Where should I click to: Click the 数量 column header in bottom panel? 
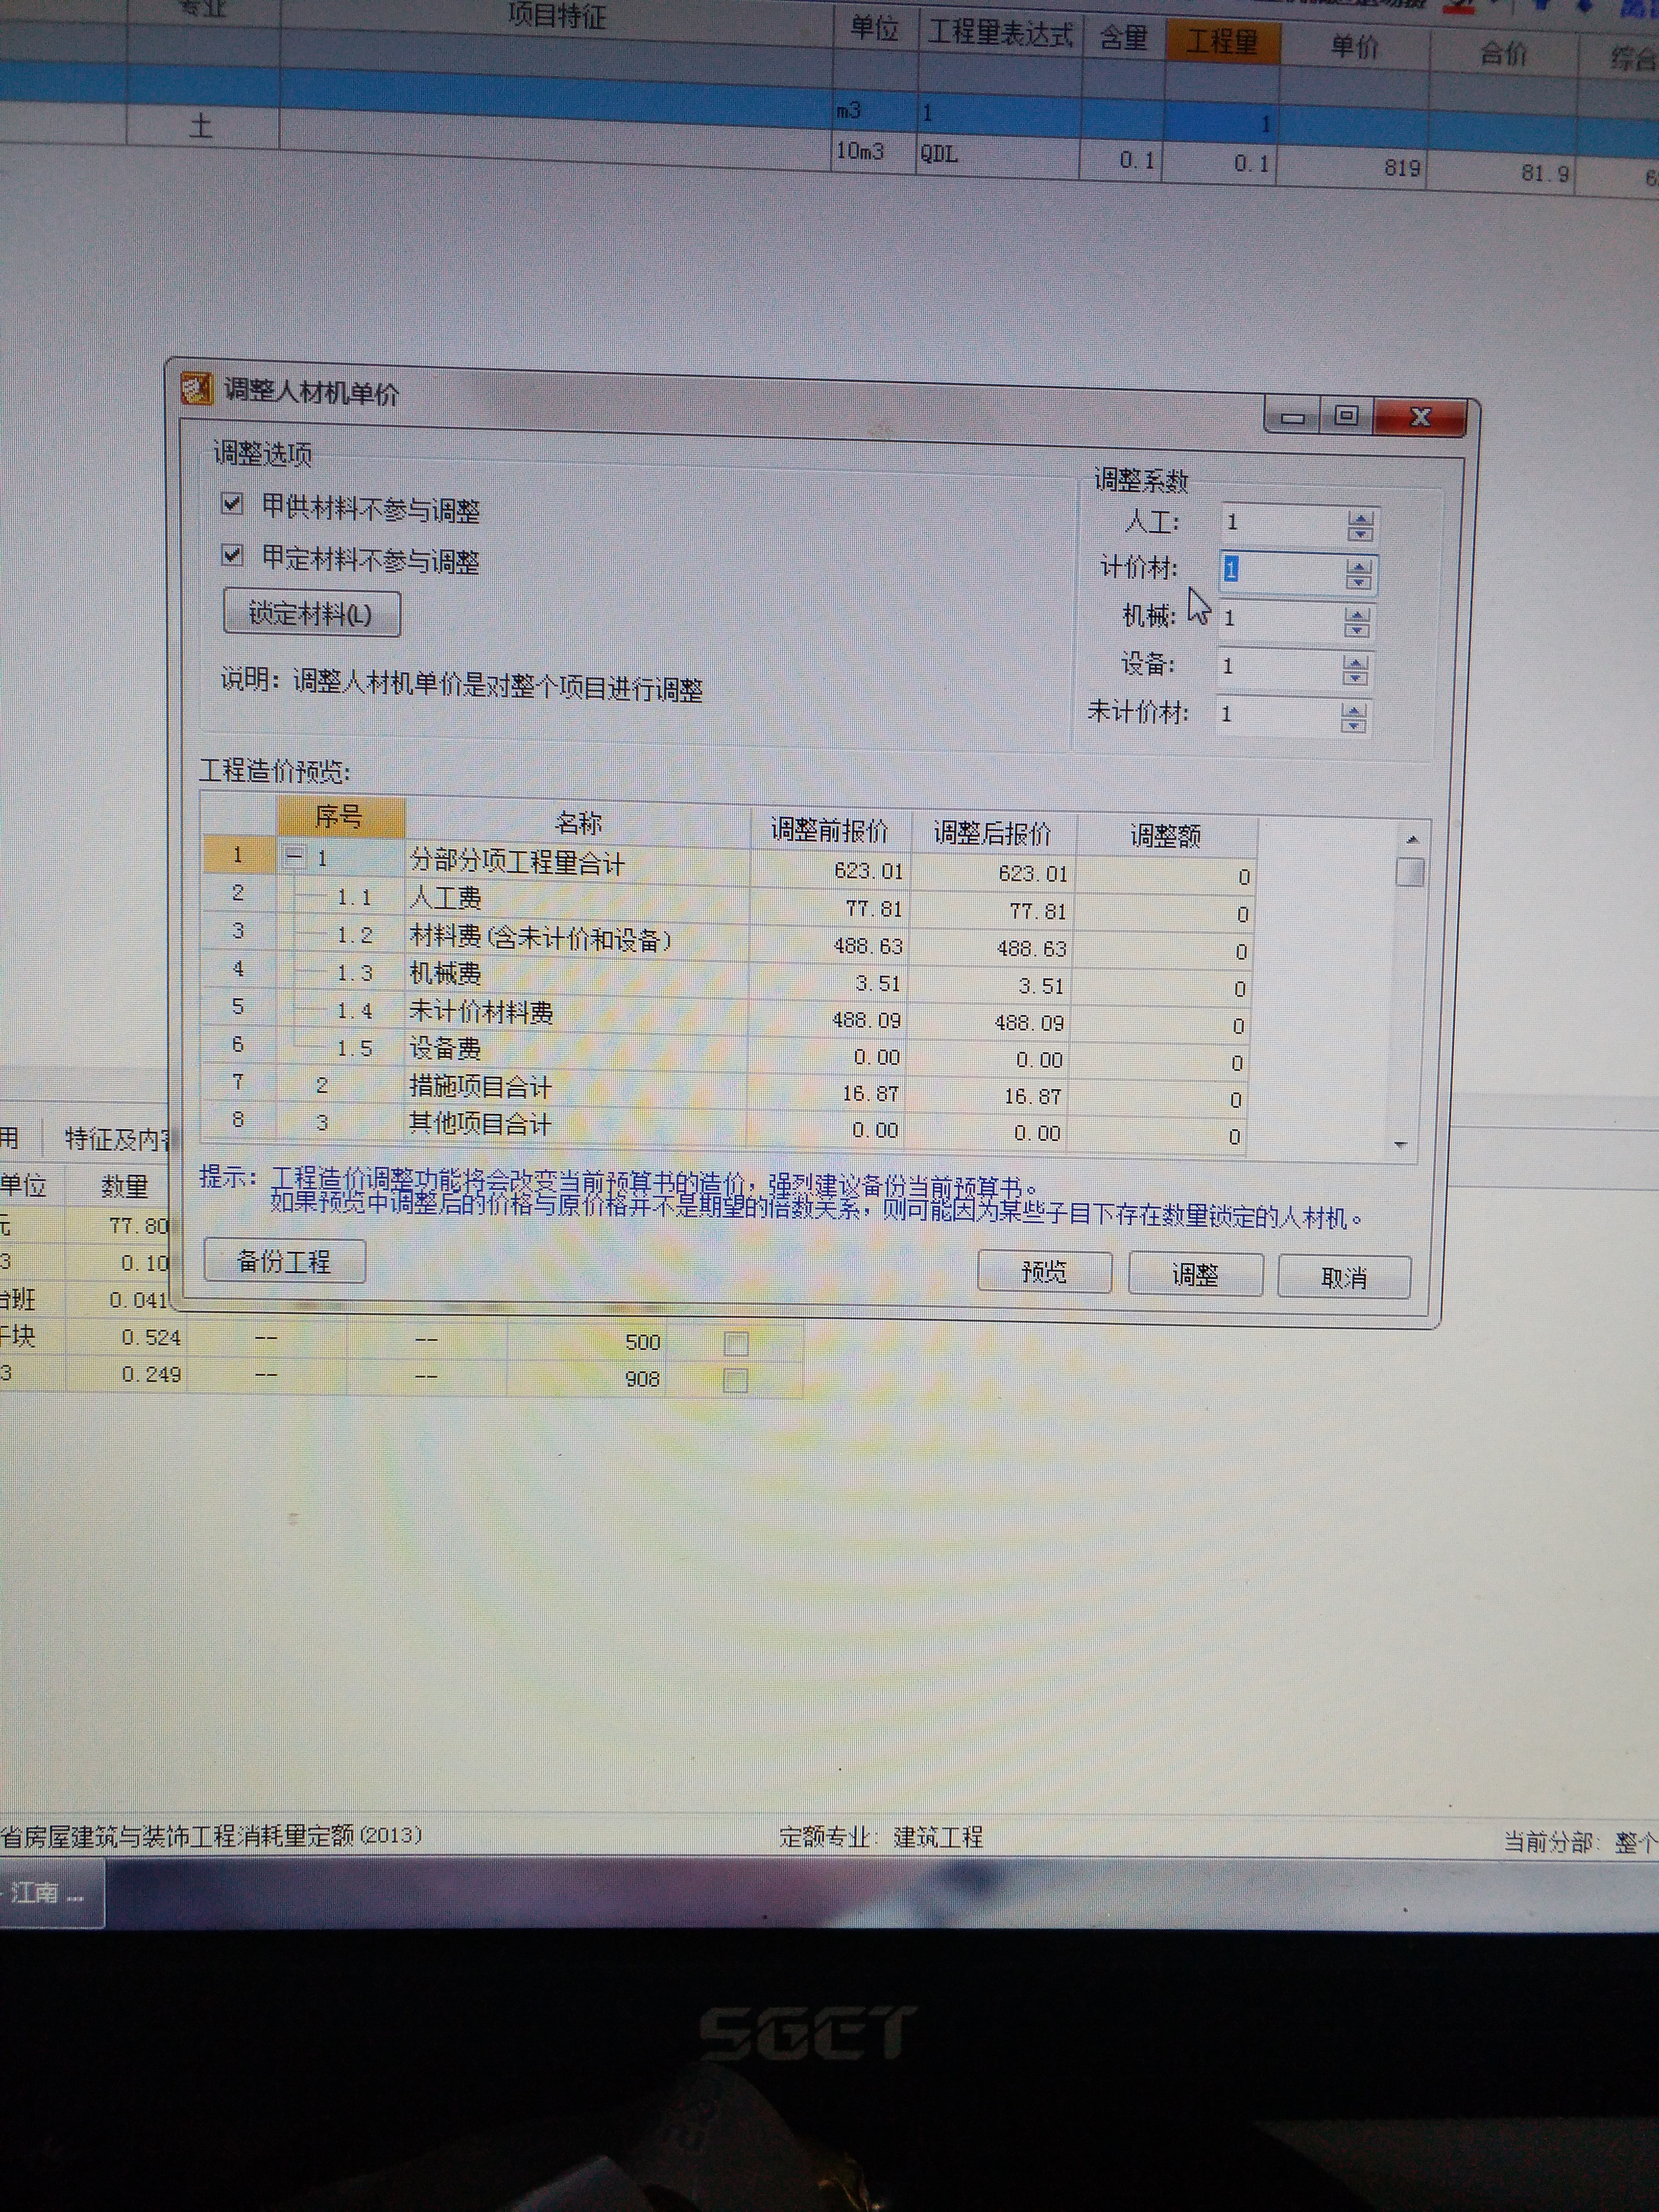click(x=124, y=1187)
